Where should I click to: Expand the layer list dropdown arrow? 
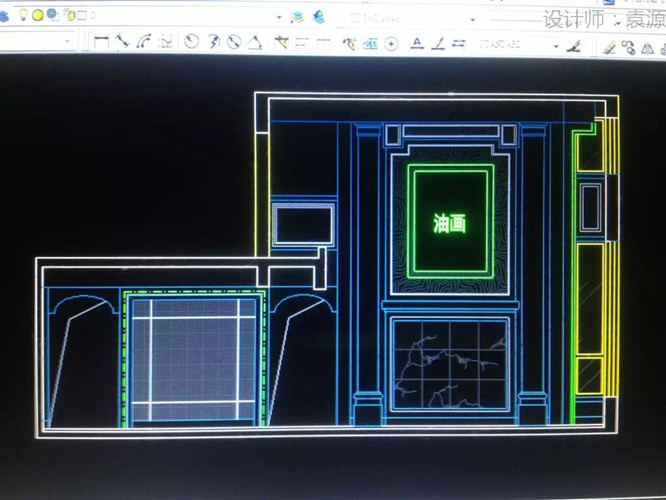280,16
